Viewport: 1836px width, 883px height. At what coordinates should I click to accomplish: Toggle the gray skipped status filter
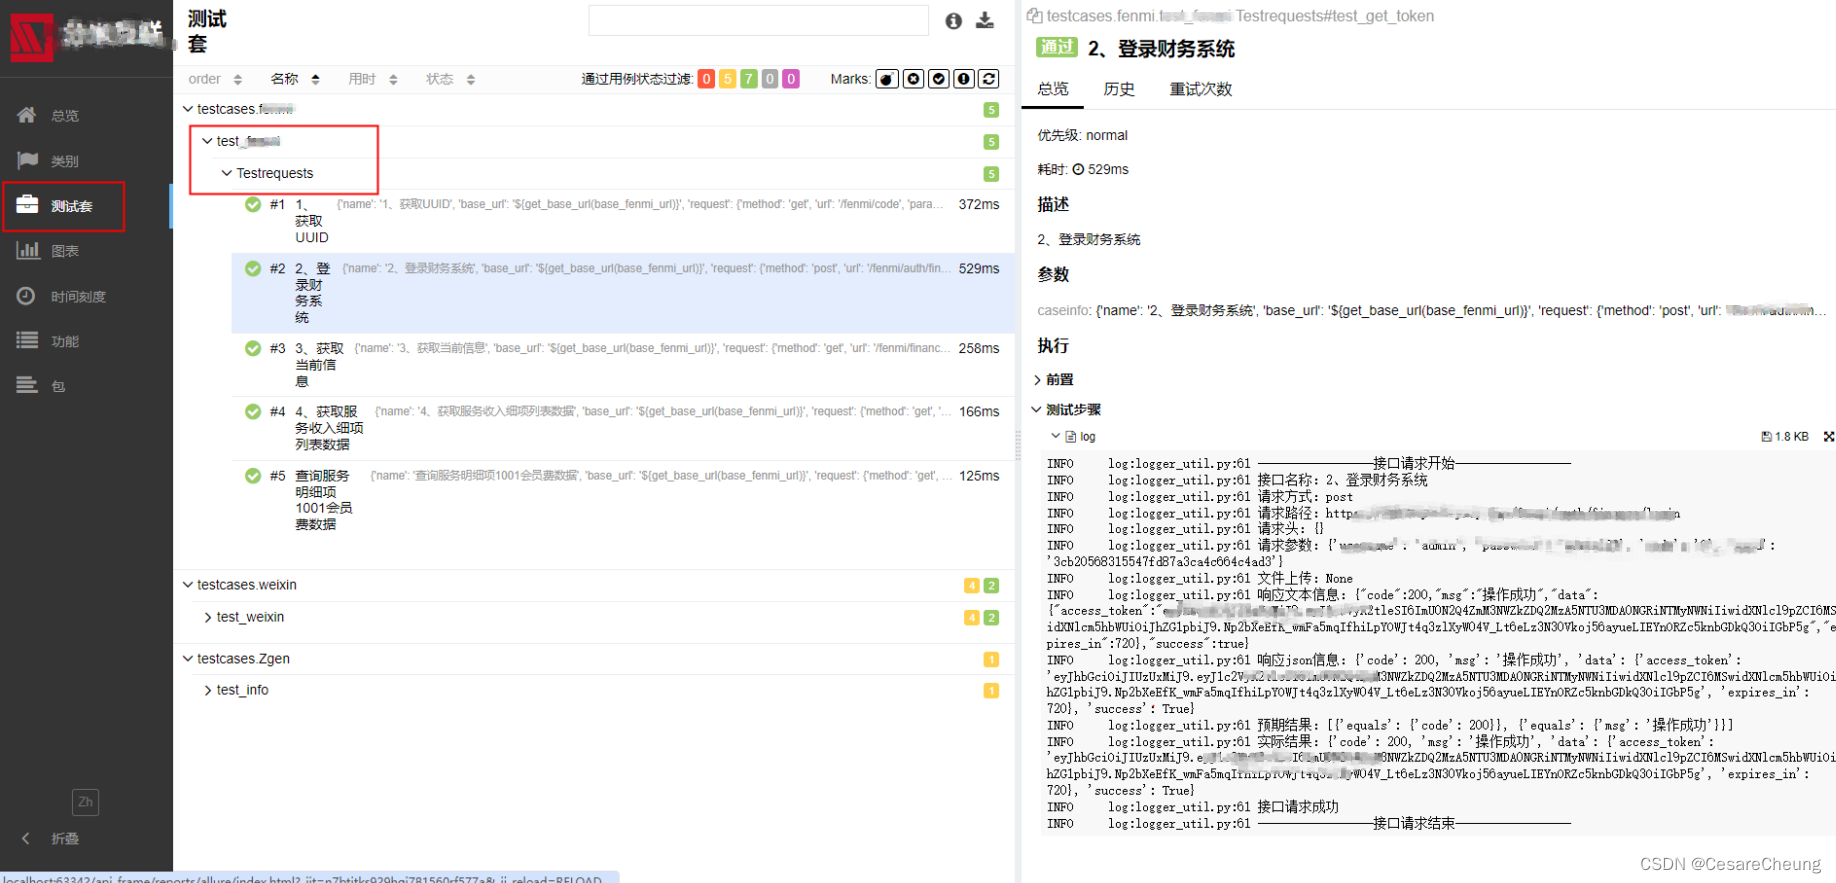pos(770,79)
